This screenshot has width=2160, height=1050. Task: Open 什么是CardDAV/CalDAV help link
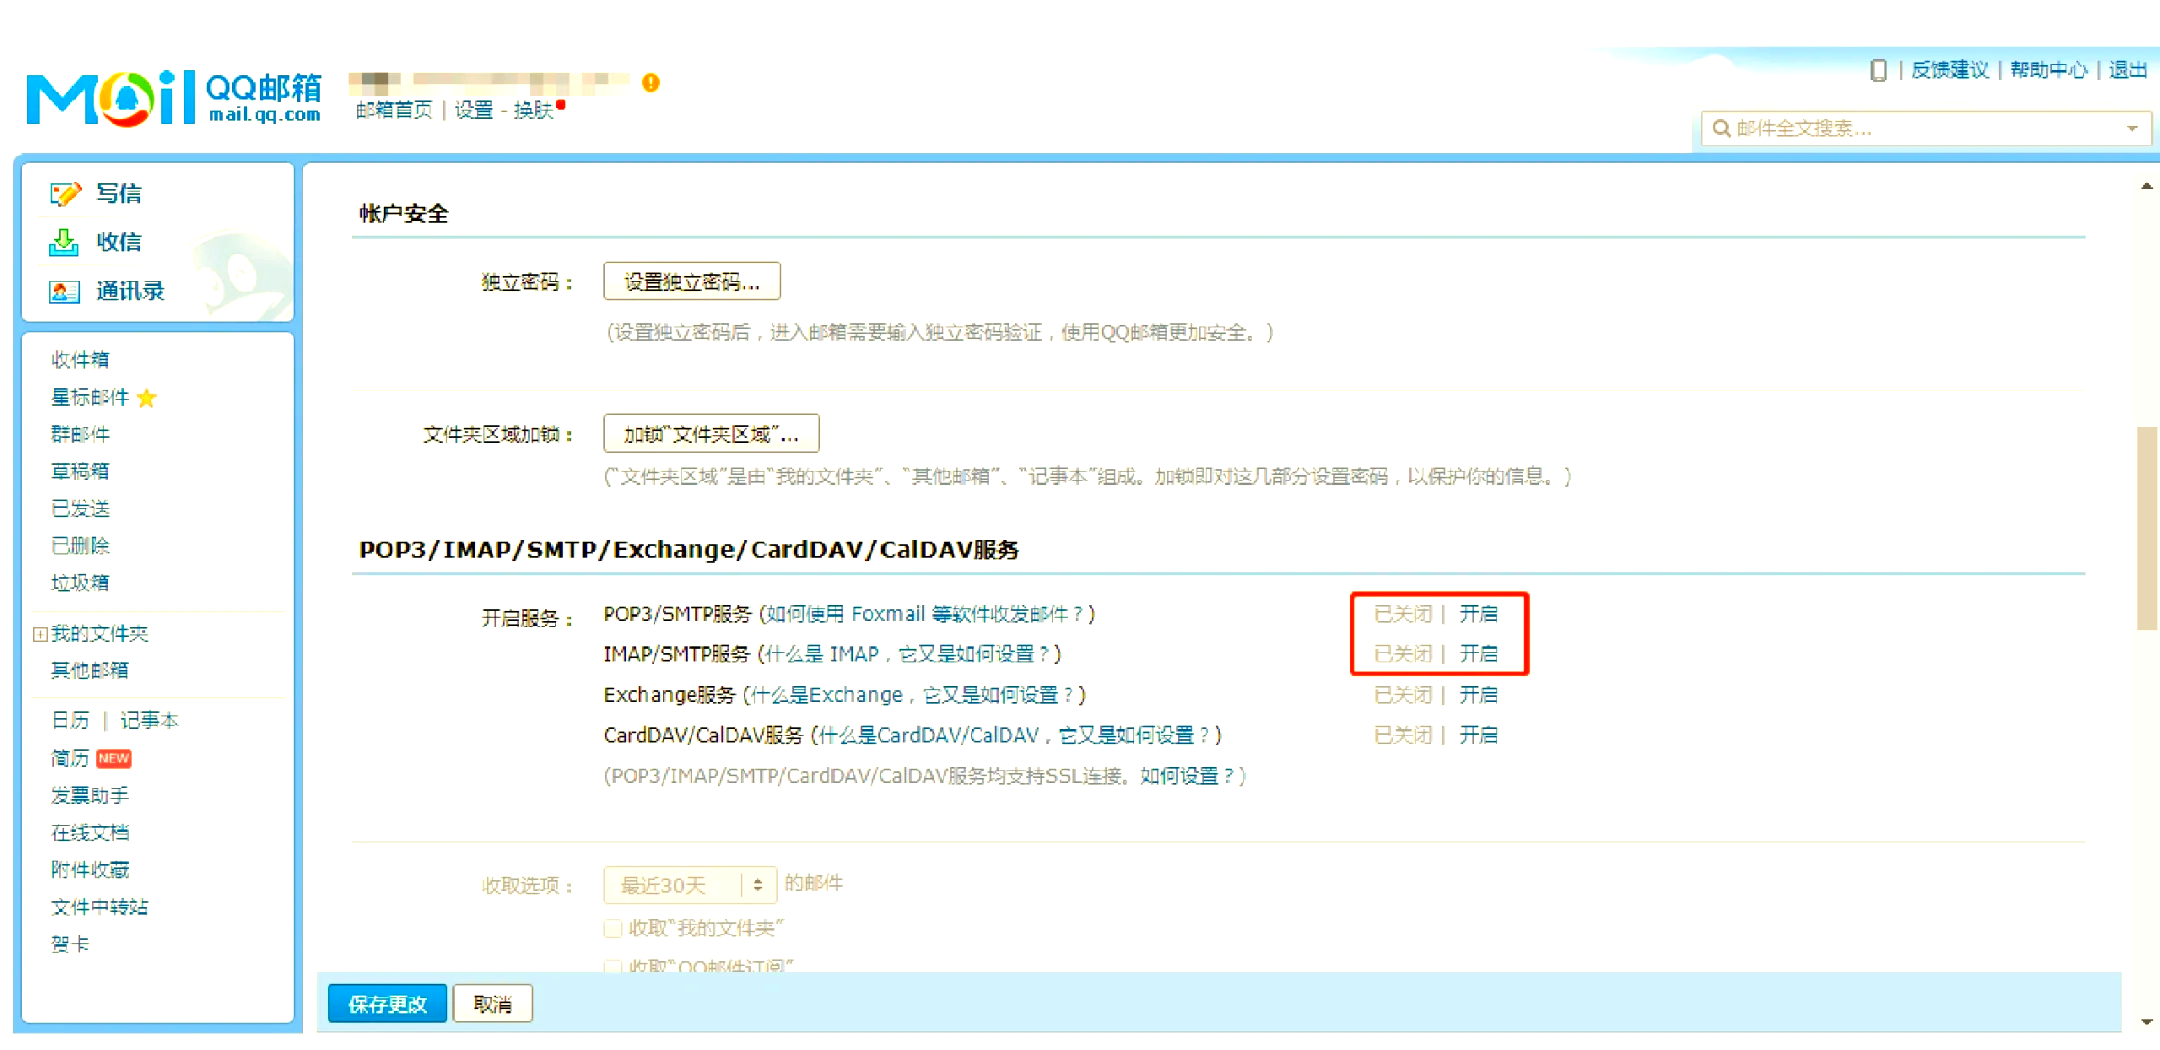point(1015,735)
